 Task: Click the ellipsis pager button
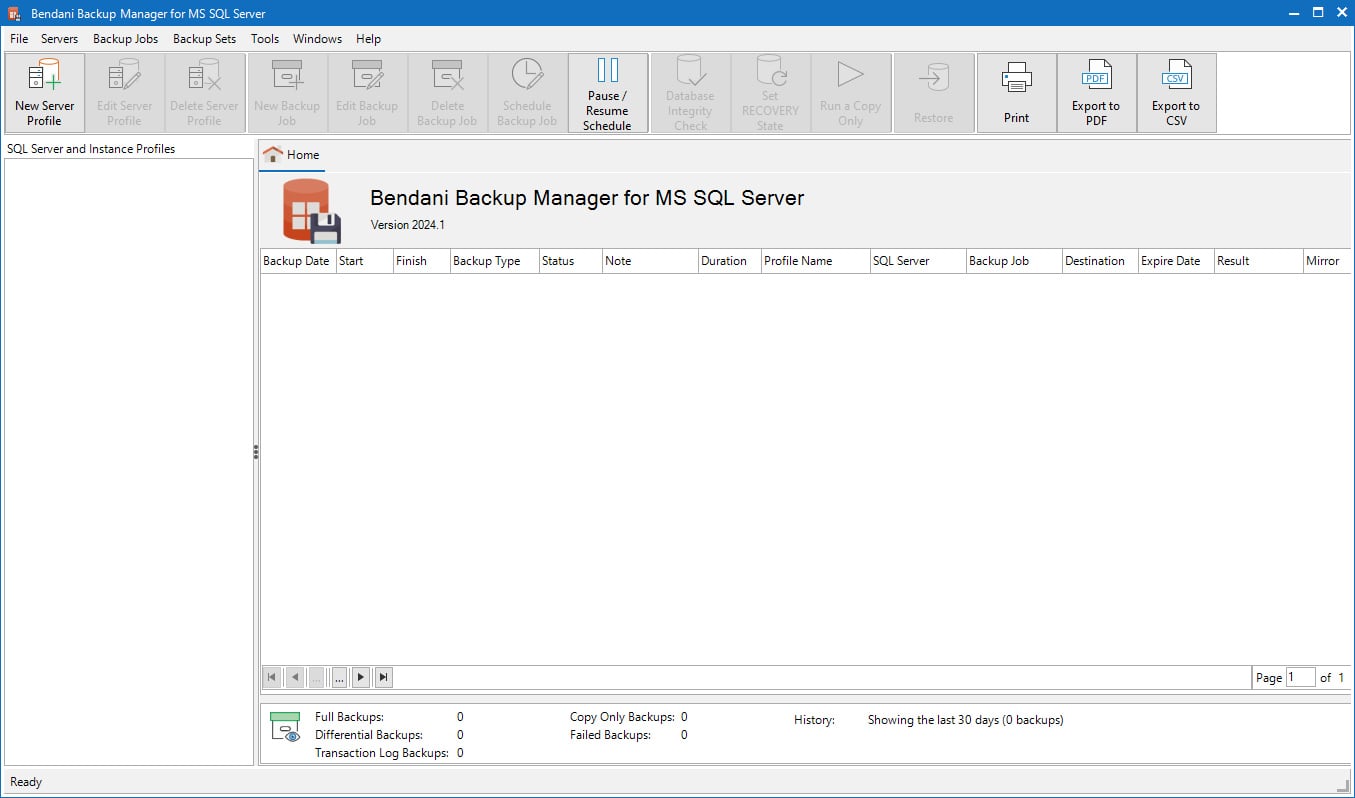[339, 677]
